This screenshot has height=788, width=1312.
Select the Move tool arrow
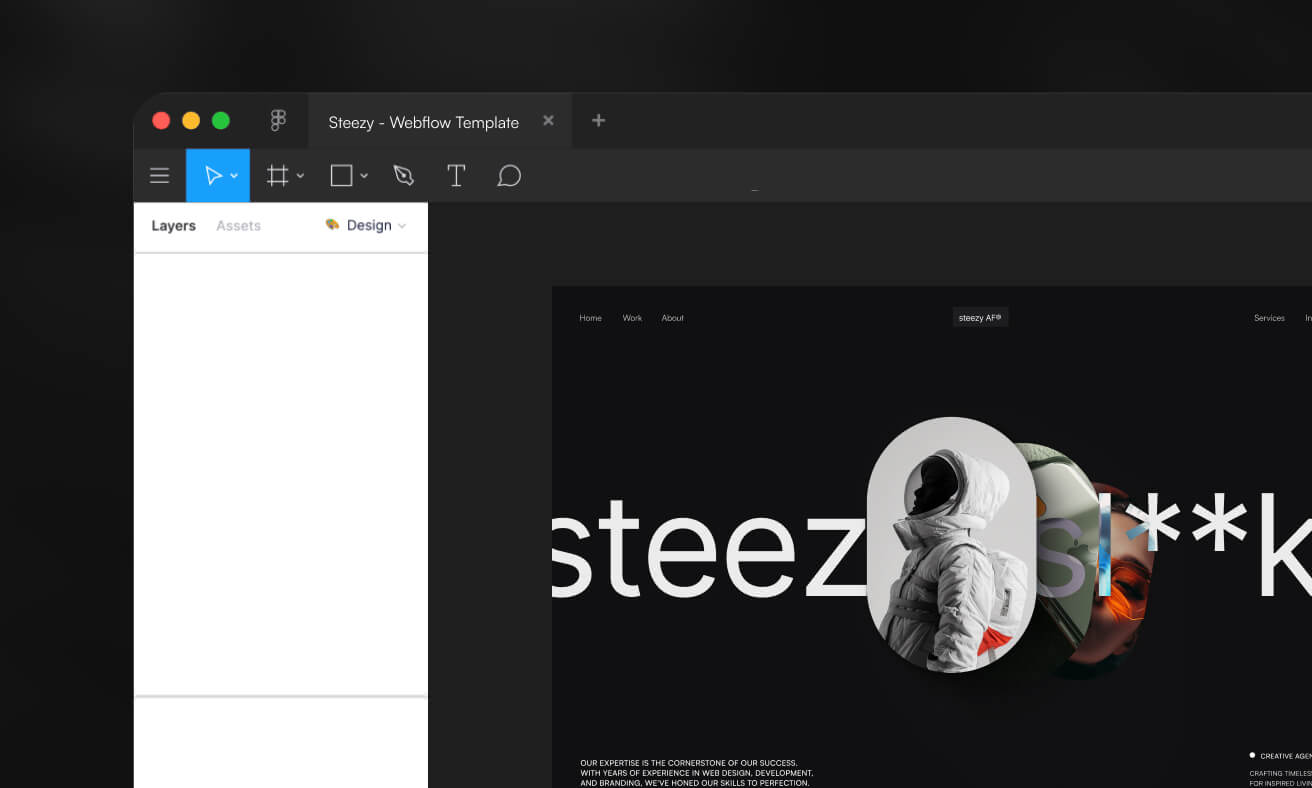click(x=212, y=176)
